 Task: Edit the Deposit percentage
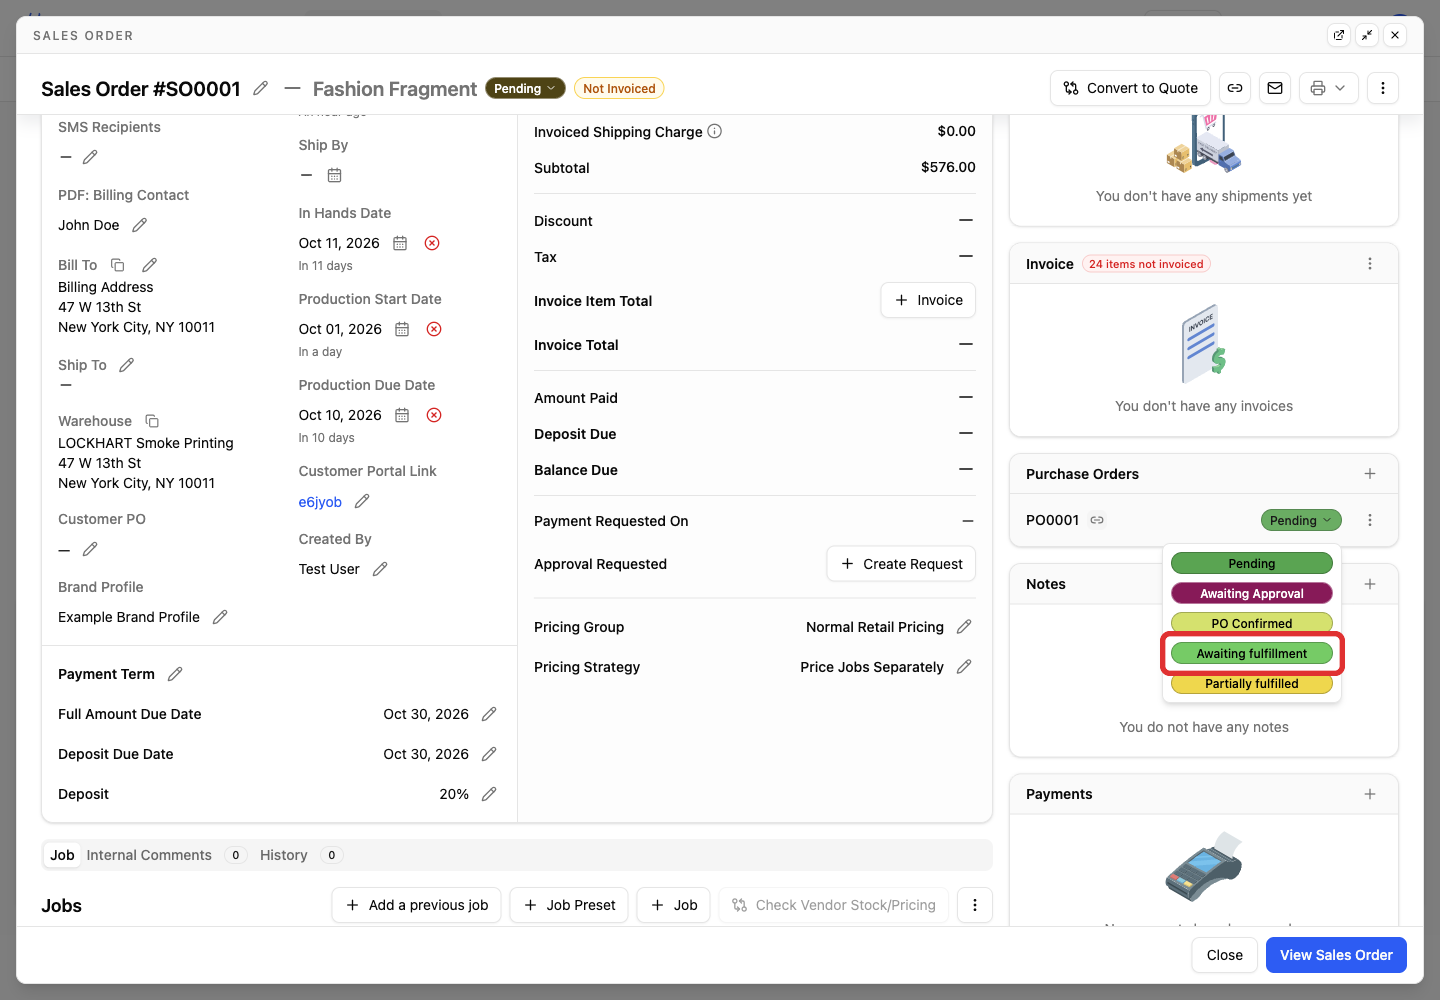(489, 794)
